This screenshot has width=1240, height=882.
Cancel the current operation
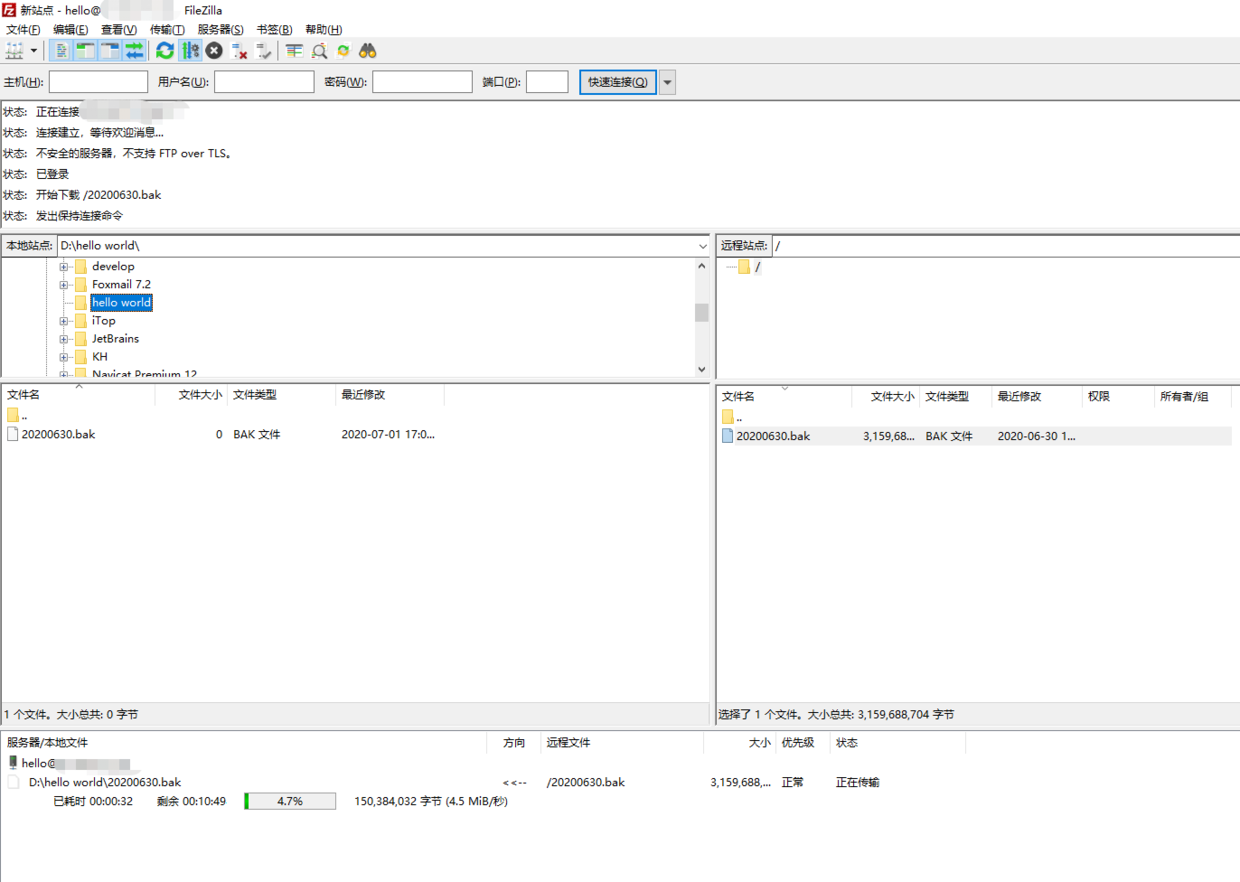coord(214,51)
